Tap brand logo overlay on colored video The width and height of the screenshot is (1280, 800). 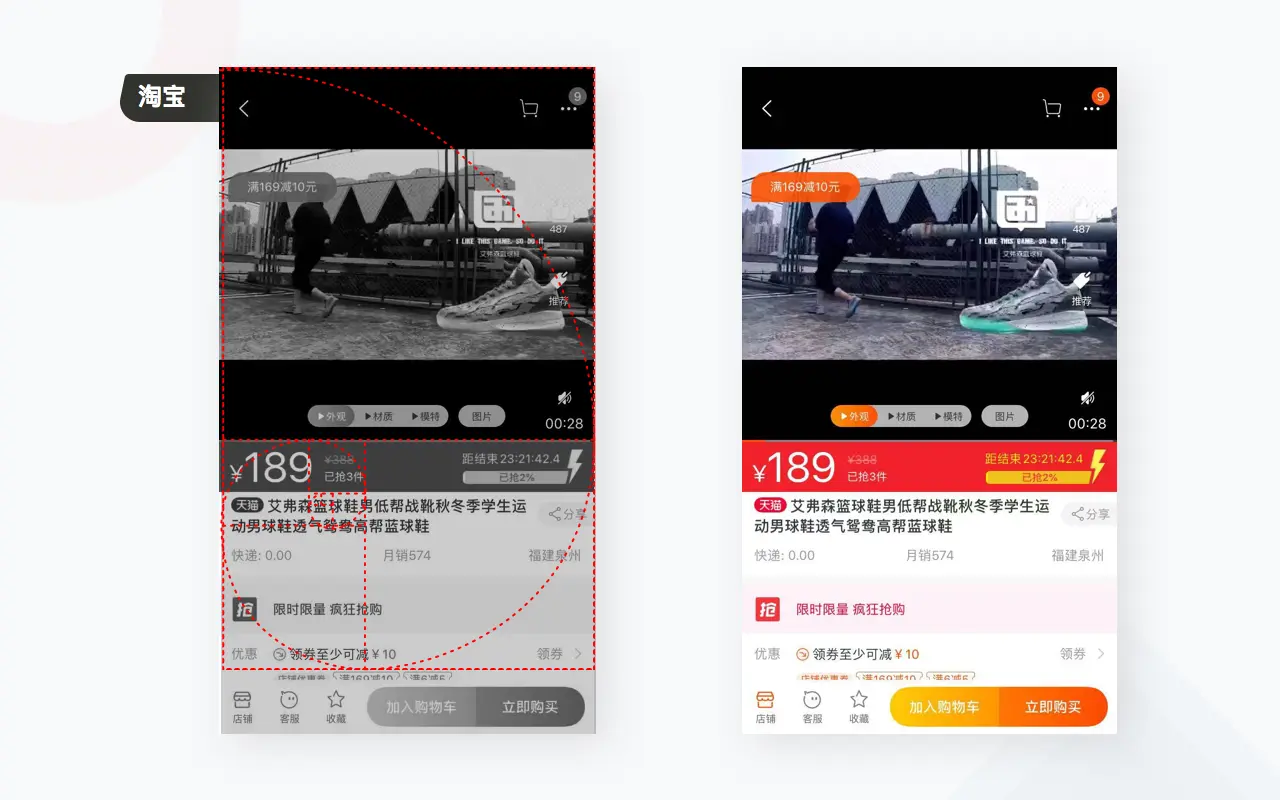(x=1020, y=210)
